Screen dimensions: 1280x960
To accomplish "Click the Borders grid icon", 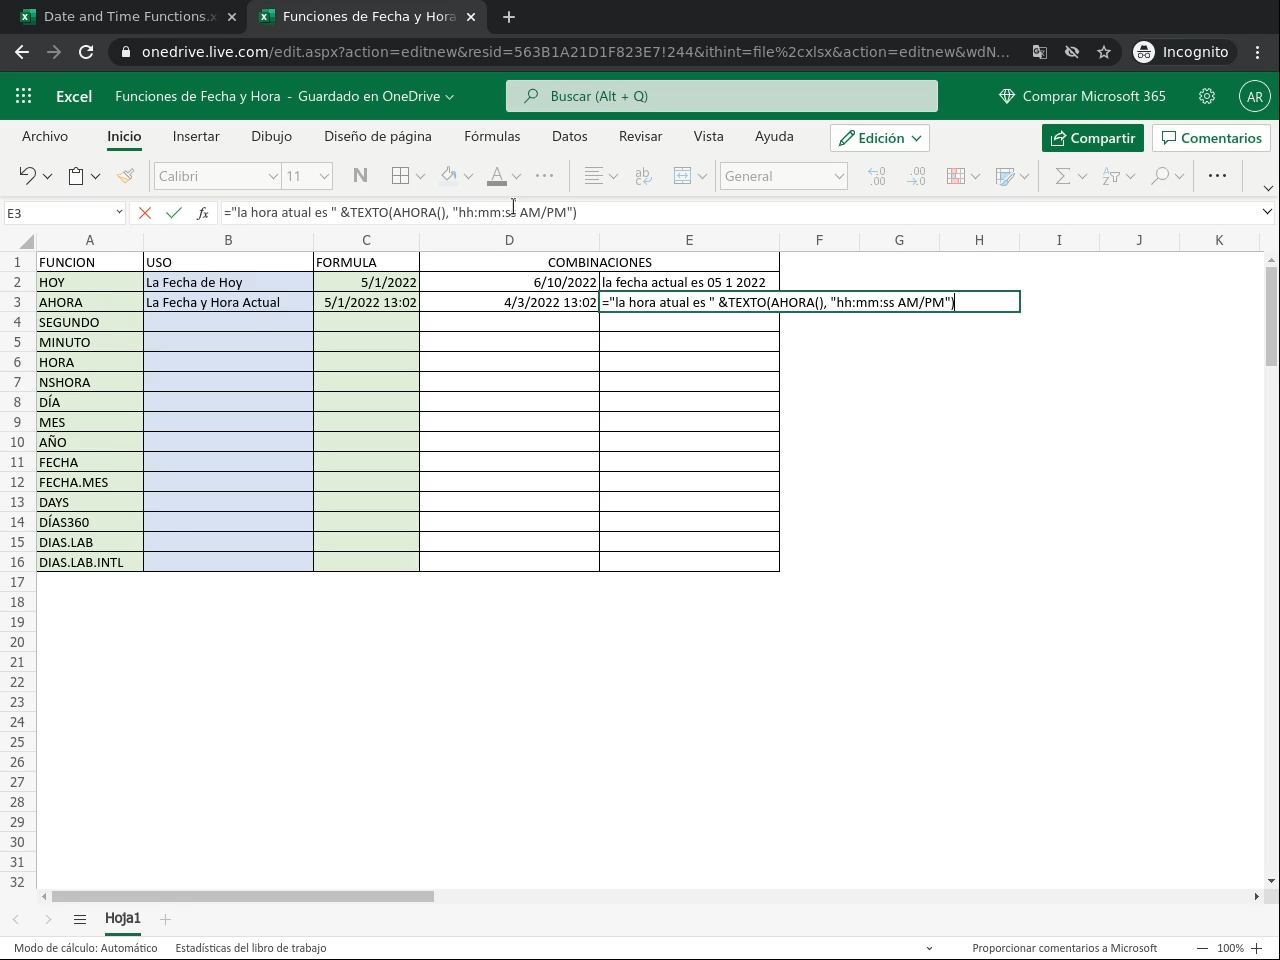I will [x=400, y=176].
